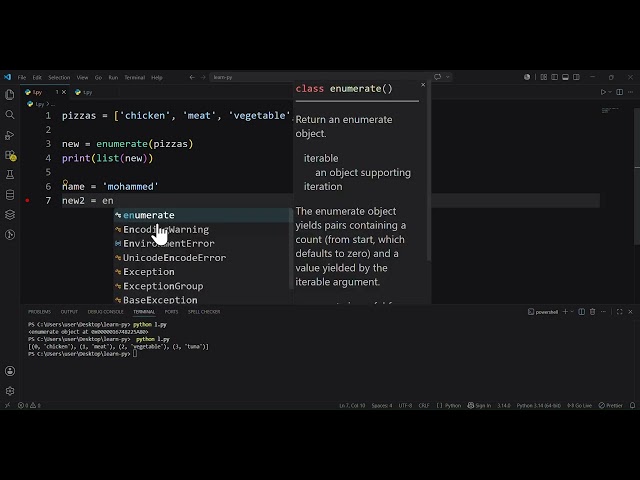Maximize the terminal panel size
The height and width of the screenshot is (480, 640).
(x=620, y=311)
